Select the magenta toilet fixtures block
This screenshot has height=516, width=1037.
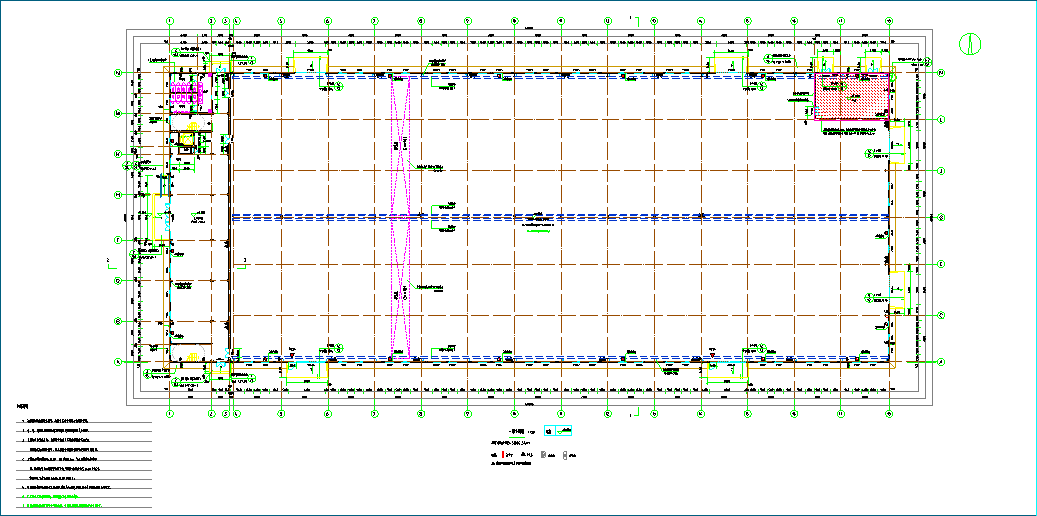[187, 94]
